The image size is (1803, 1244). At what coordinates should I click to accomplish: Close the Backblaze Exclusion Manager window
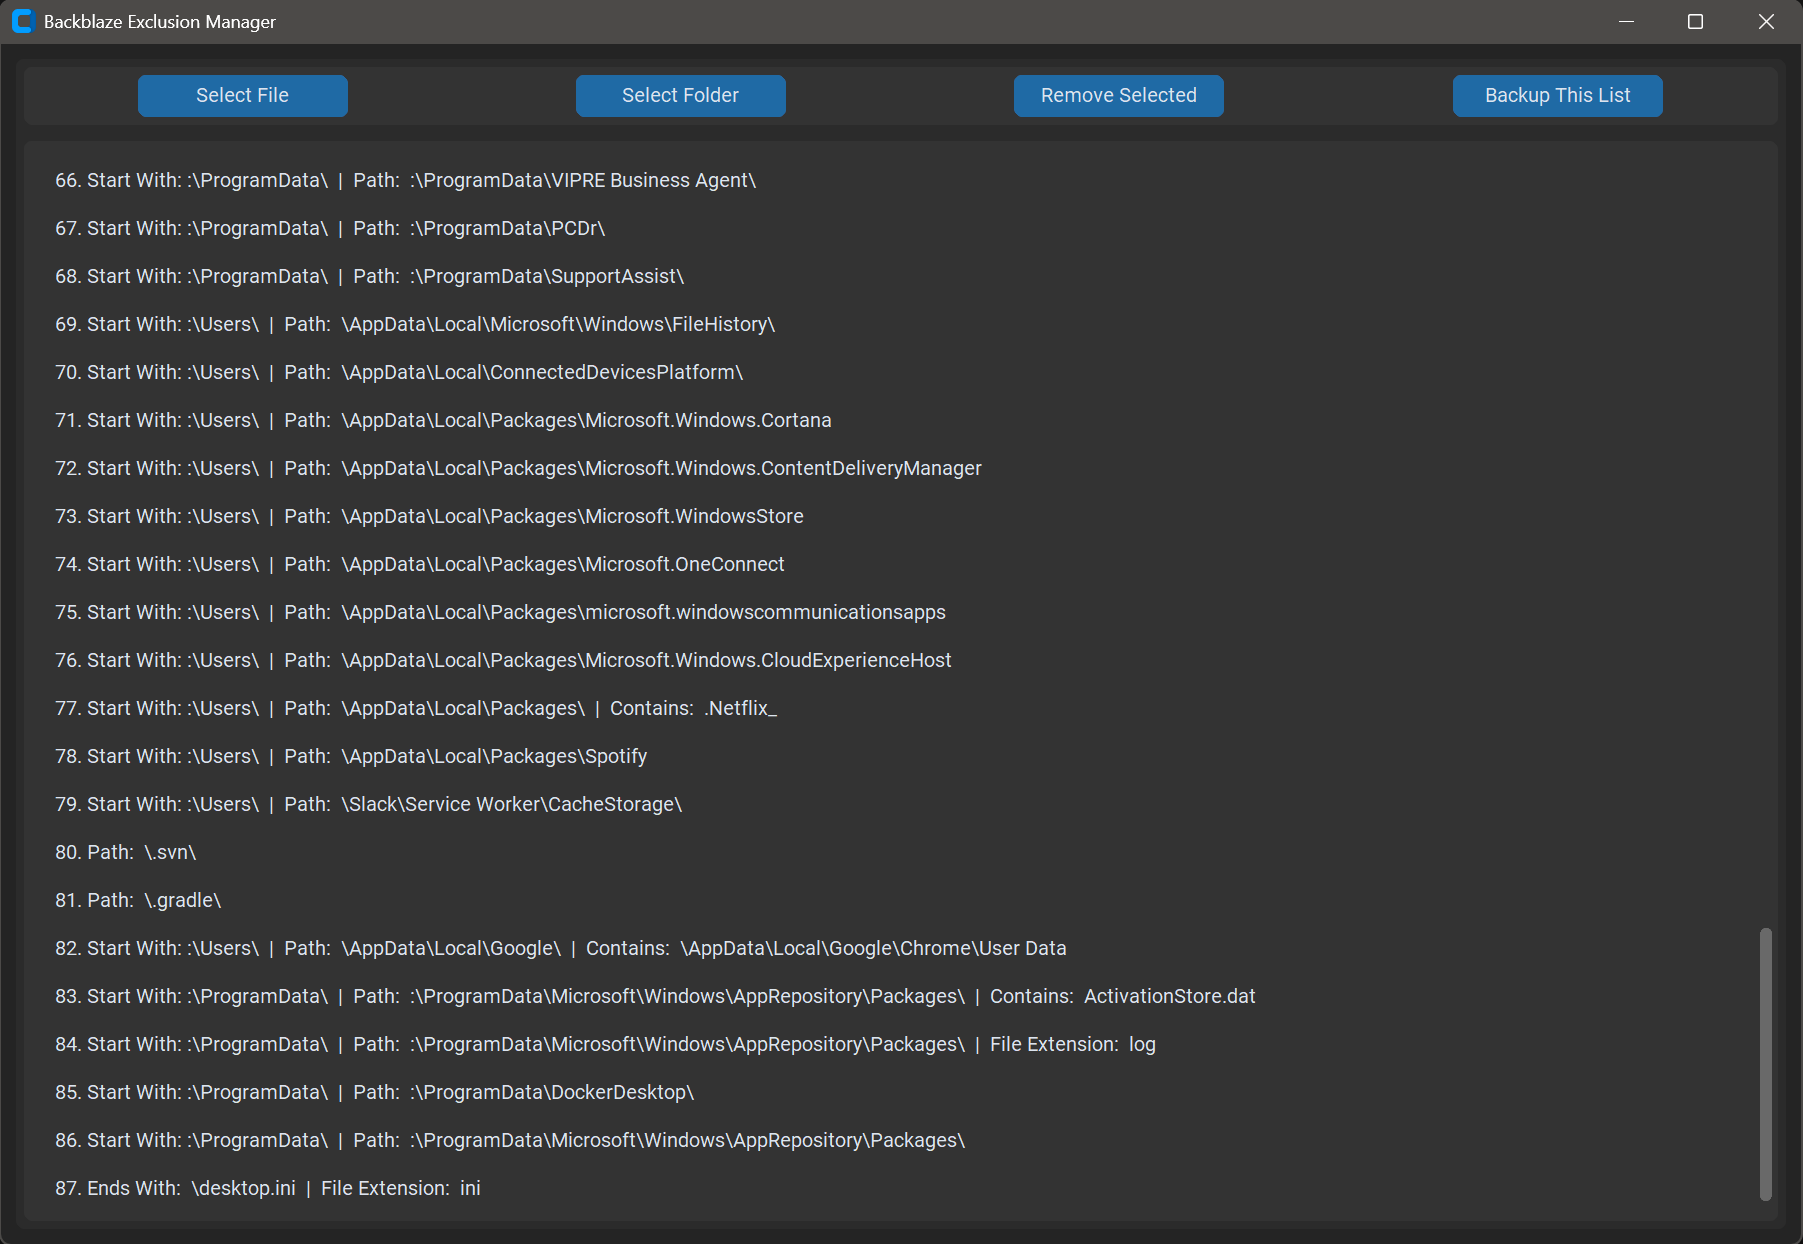point(1766,21)
